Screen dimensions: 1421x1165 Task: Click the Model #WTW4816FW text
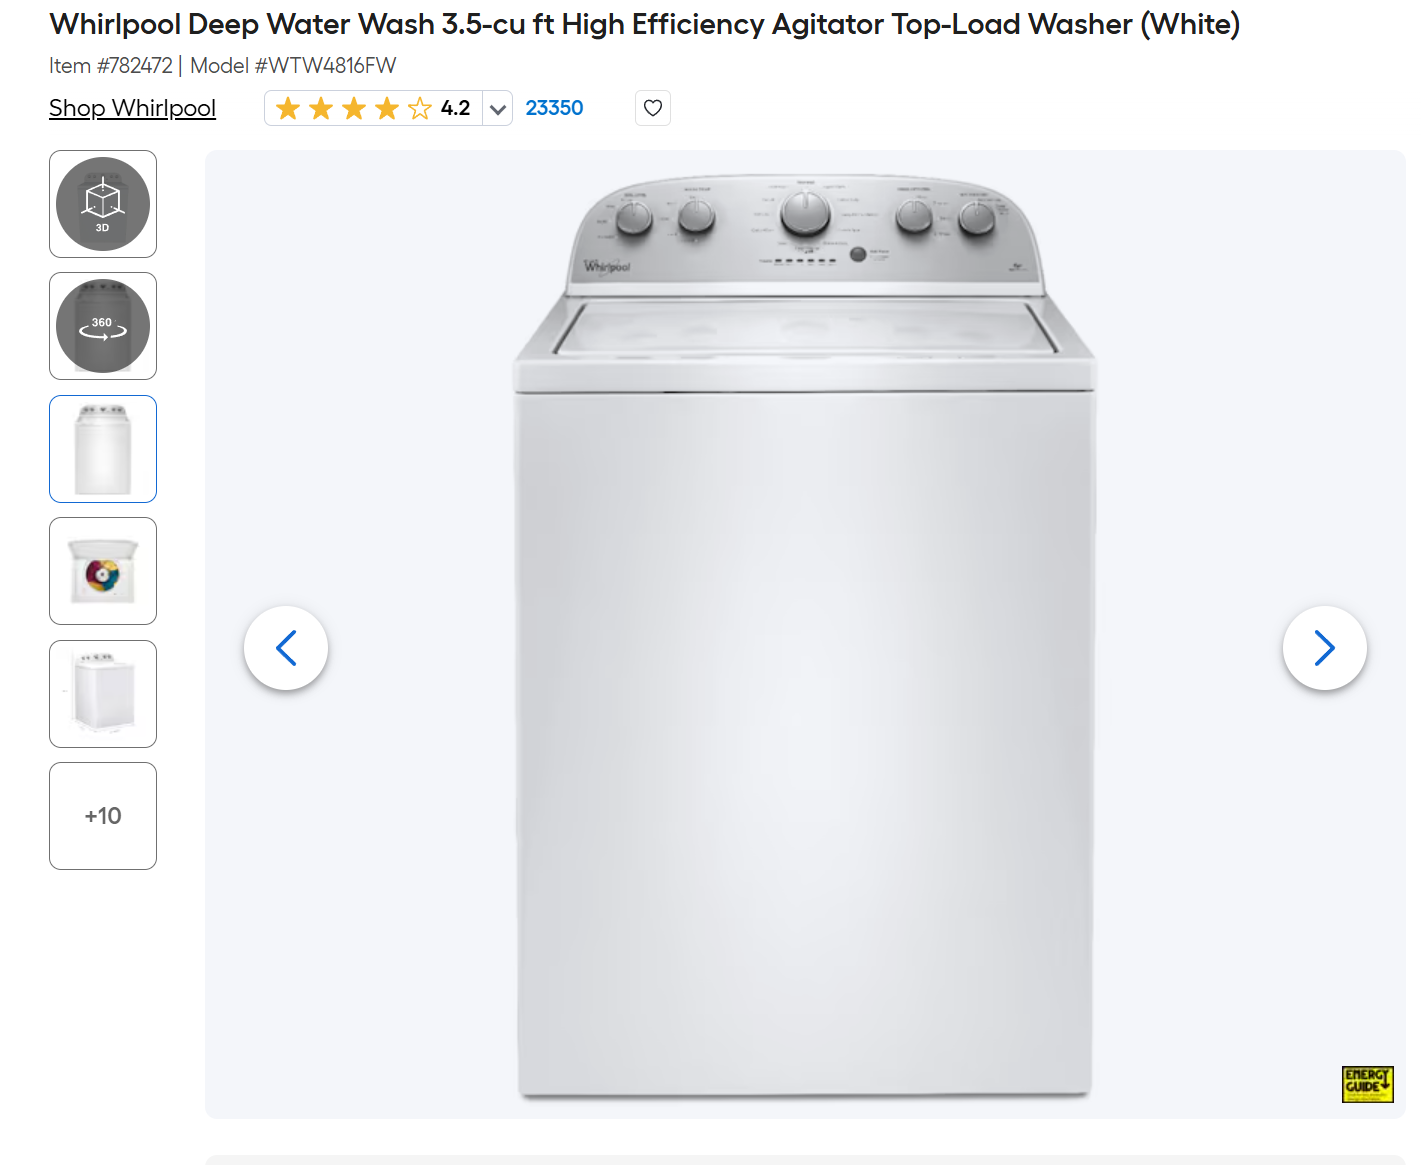pyautogui.click(x=293, y=66)
